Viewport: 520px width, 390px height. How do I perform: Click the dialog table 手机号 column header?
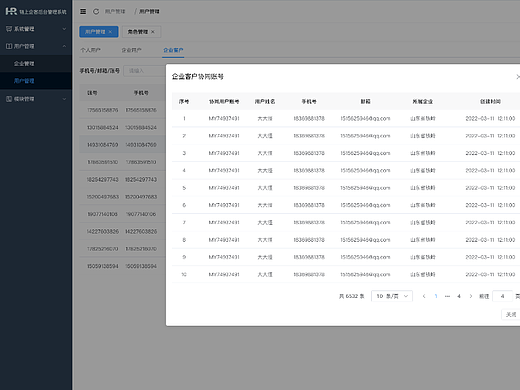309,101
